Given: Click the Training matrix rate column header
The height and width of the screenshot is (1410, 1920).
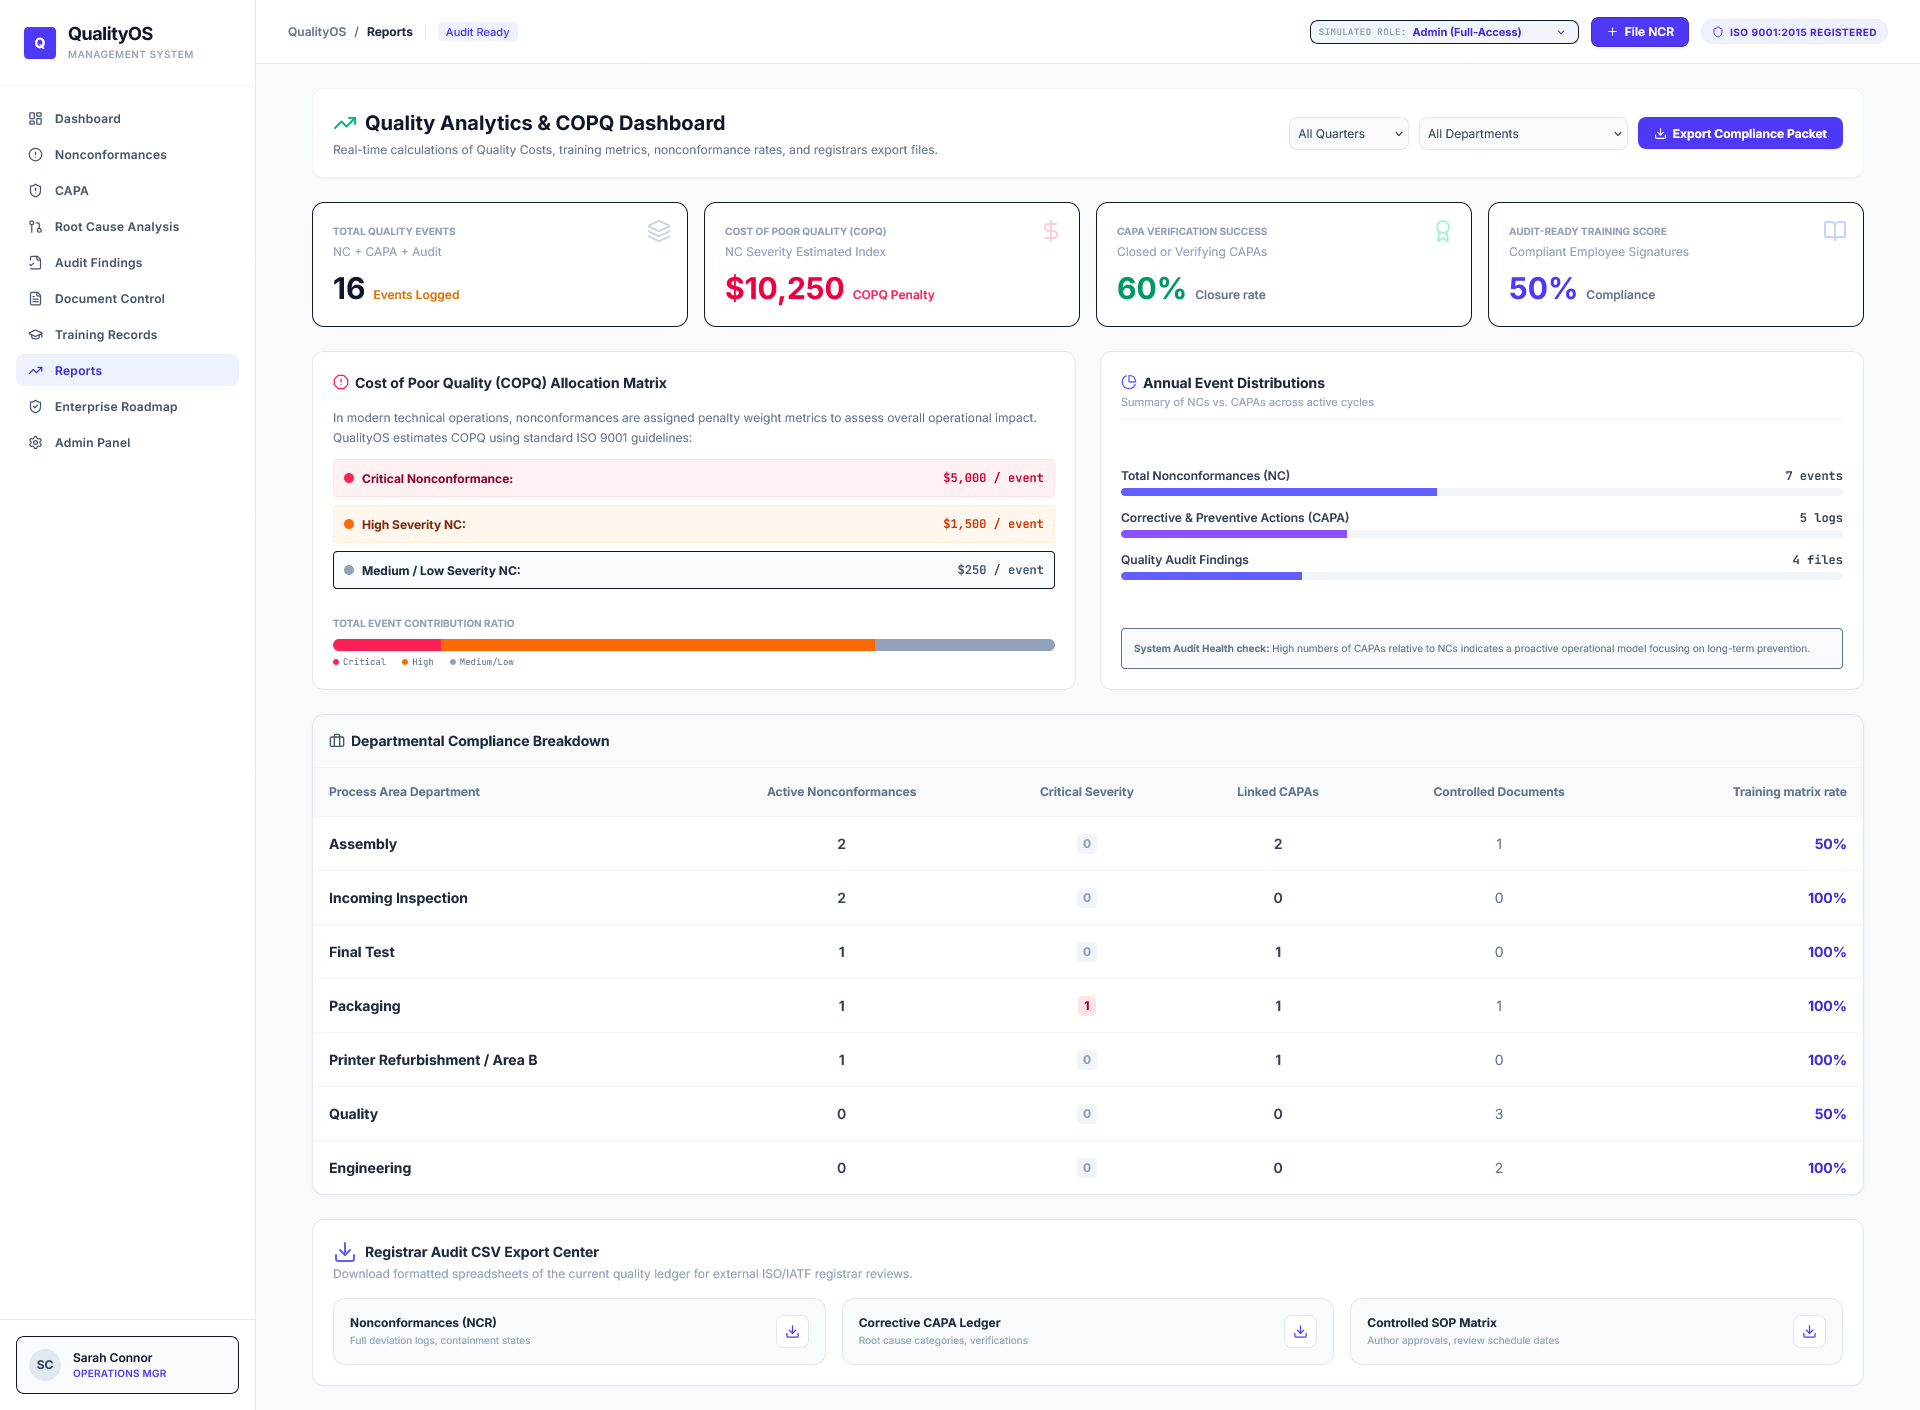Looking at the screenshot, I should click(1789, 792).
